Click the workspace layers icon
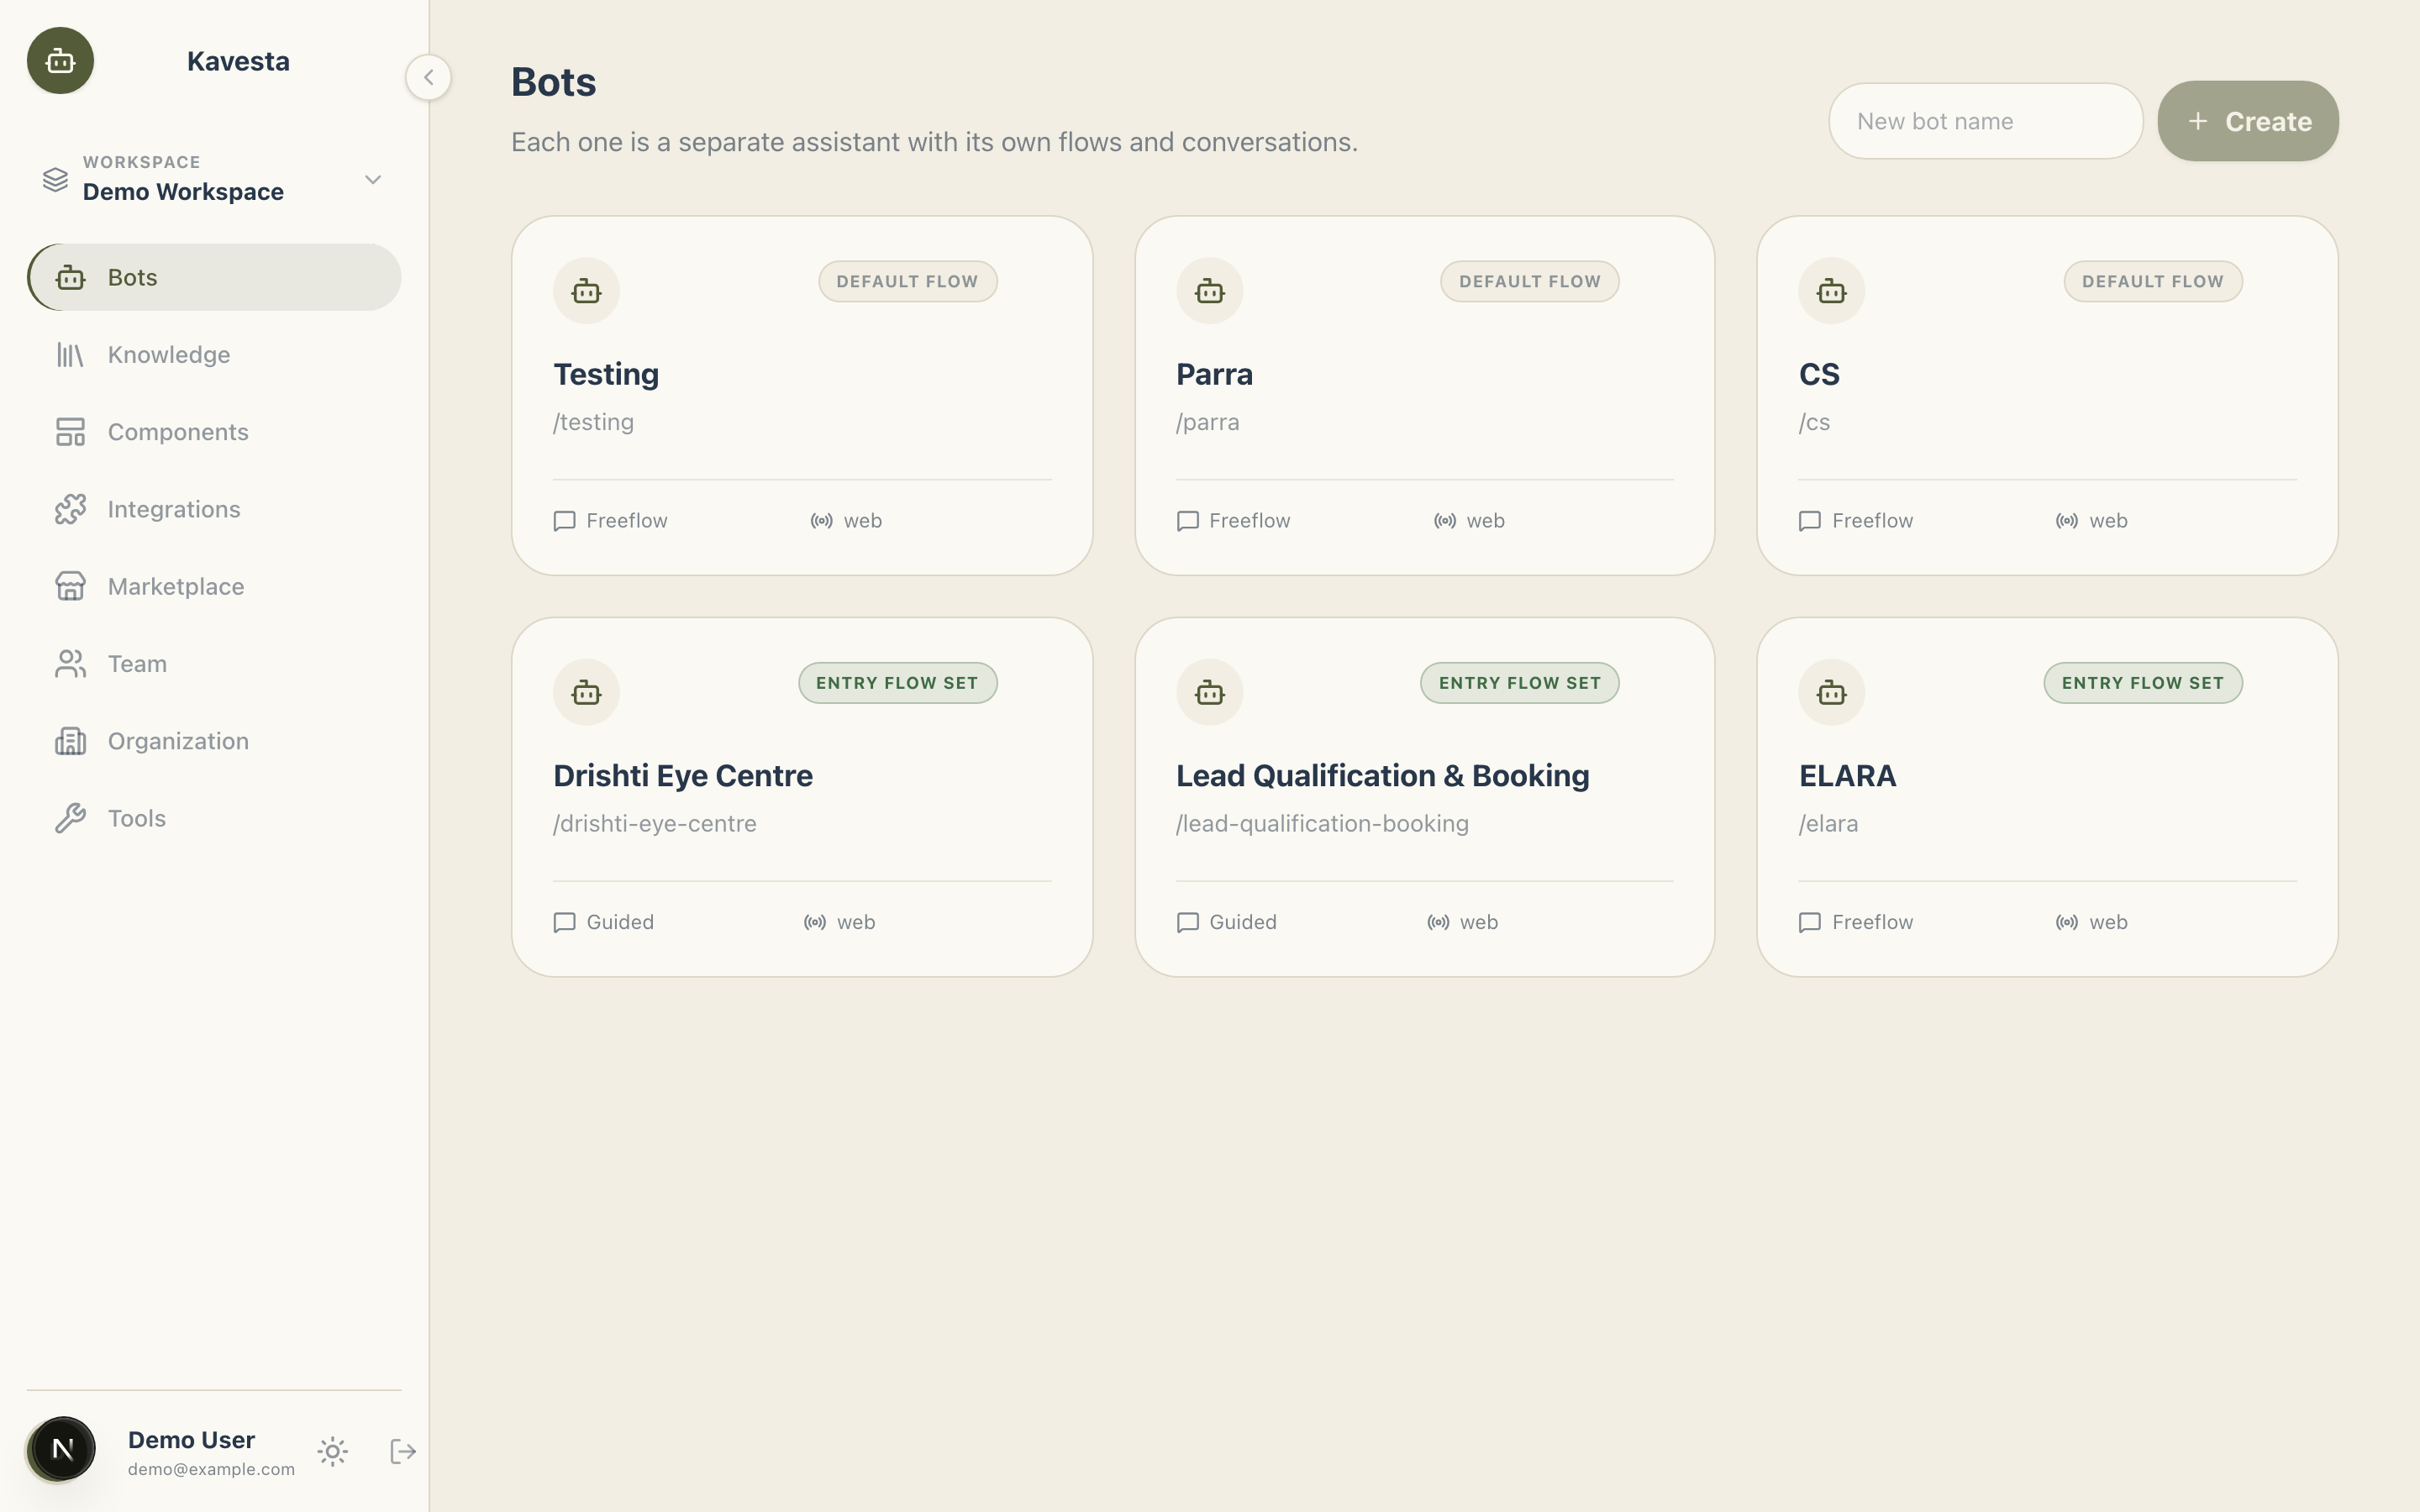The image size is (2420, 1512). coord(55,180)
